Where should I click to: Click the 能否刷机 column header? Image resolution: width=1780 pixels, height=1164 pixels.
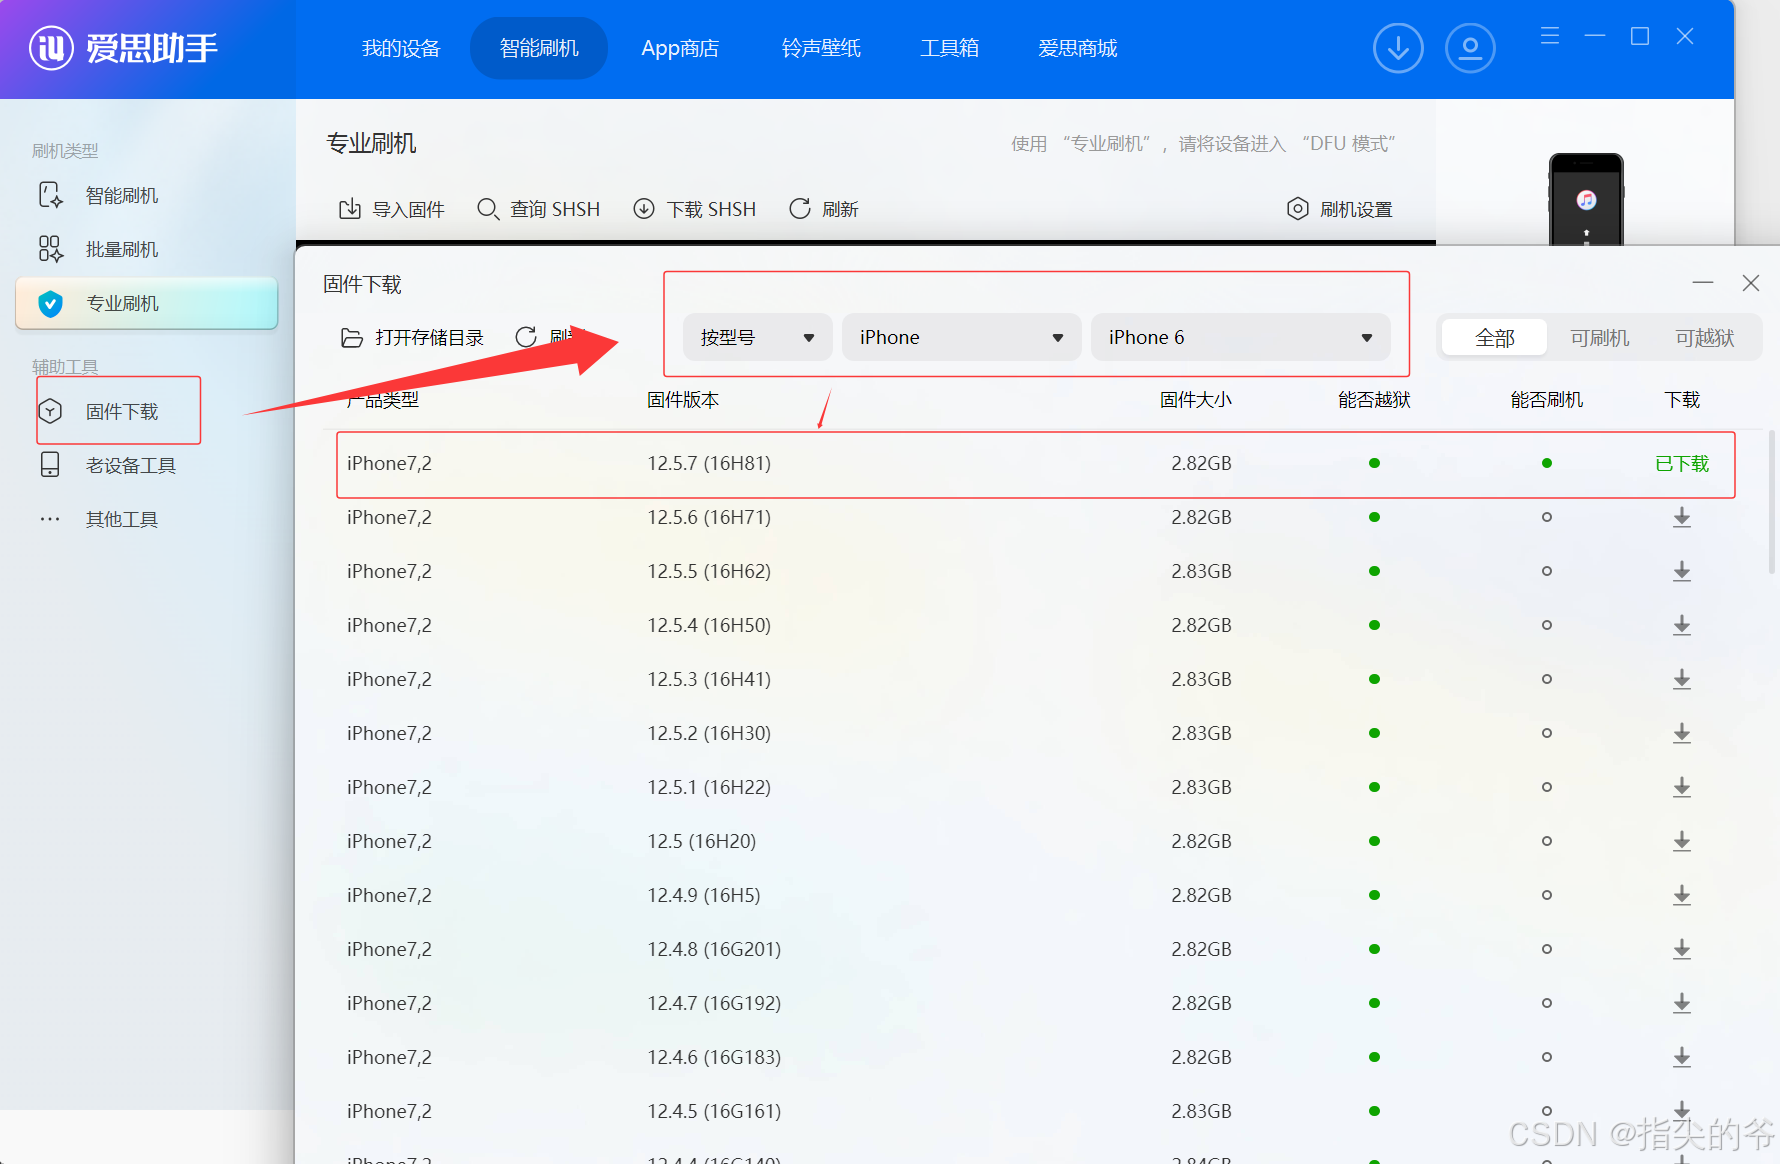[1547, 400]
